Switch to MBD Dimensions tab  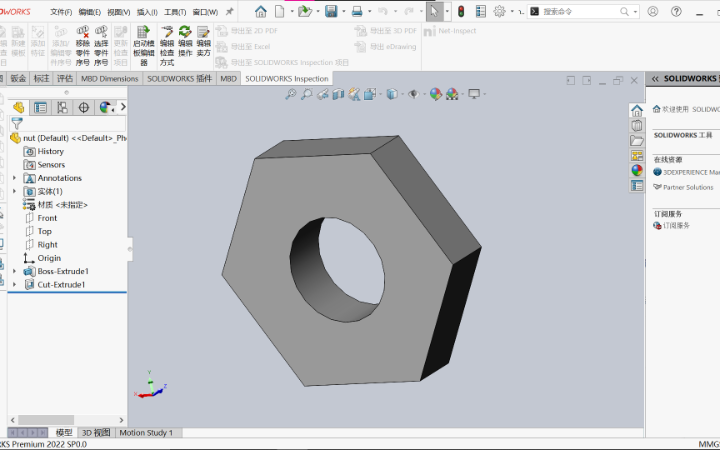(109, 79)
